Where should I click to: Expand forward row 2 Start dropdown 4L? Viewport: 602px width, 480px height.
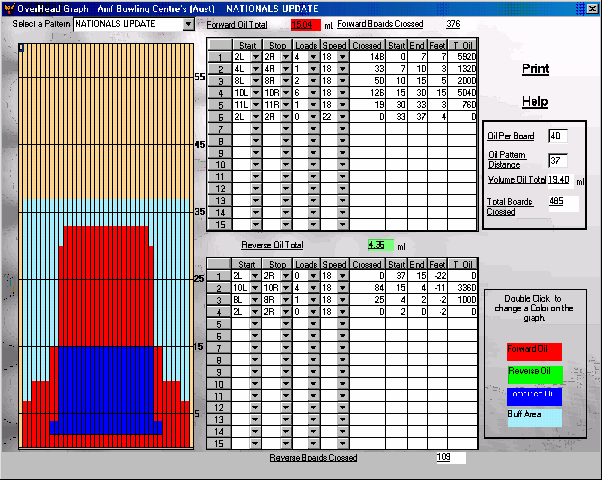[256, 69]
